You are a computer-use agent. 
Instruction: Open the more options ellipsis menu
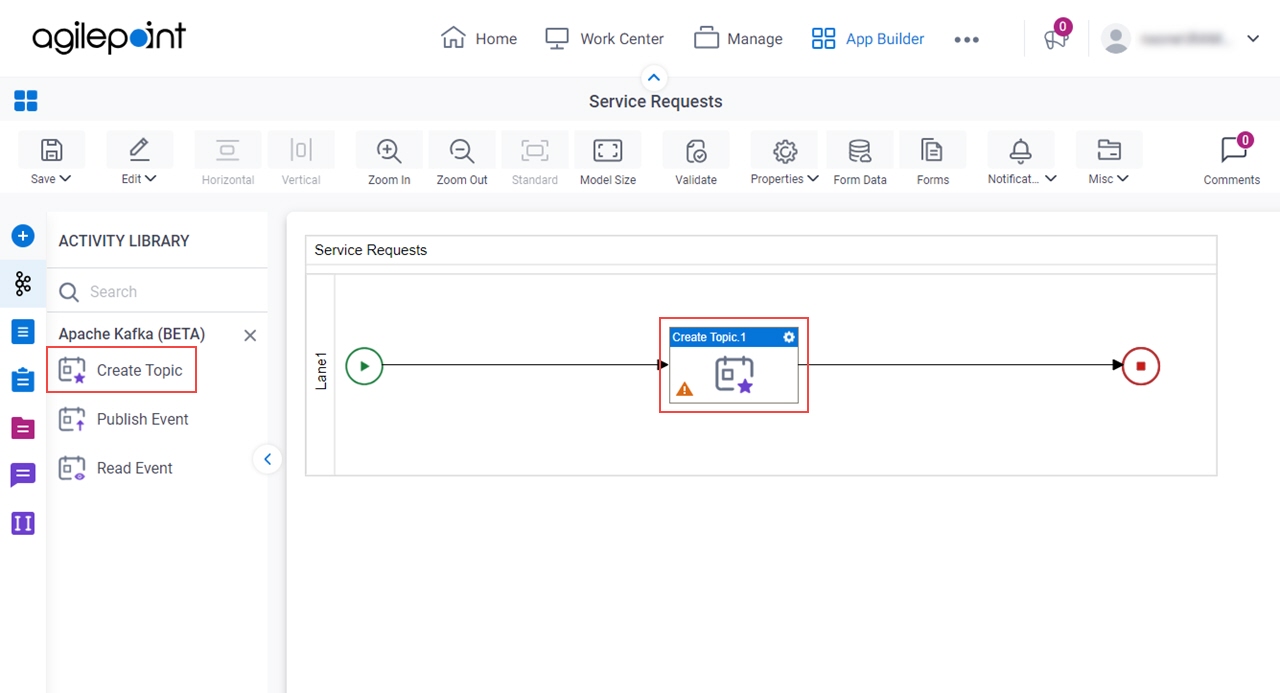click(966, 40)
